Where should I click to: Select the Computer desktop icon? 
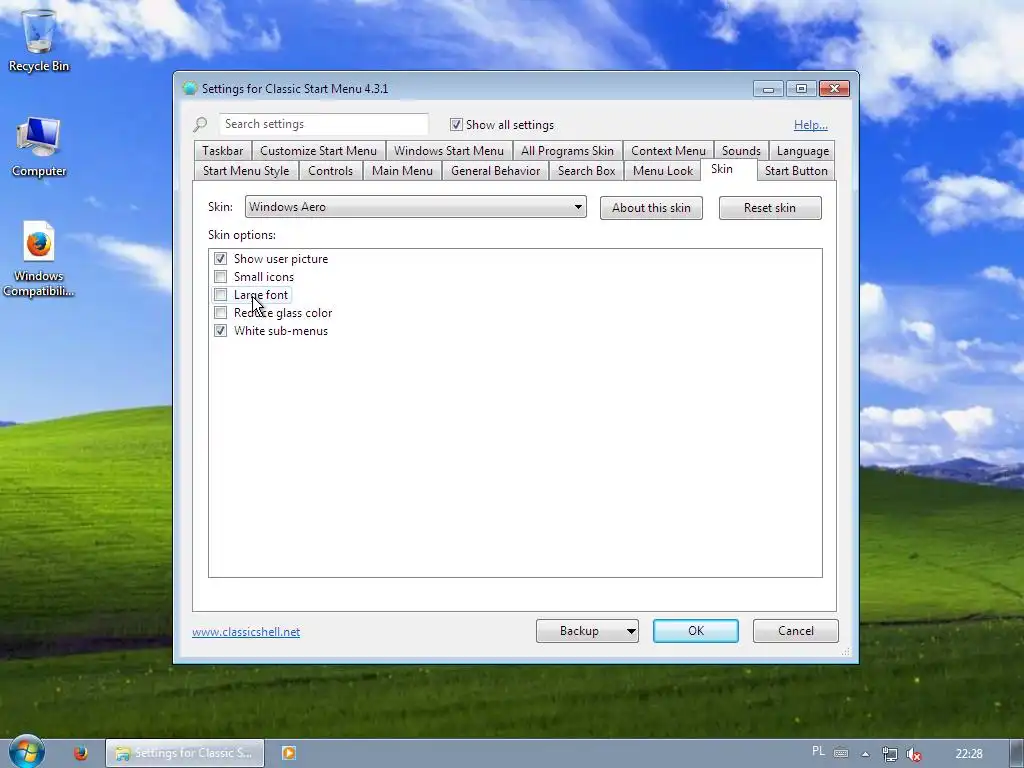(x=39, y=147)
